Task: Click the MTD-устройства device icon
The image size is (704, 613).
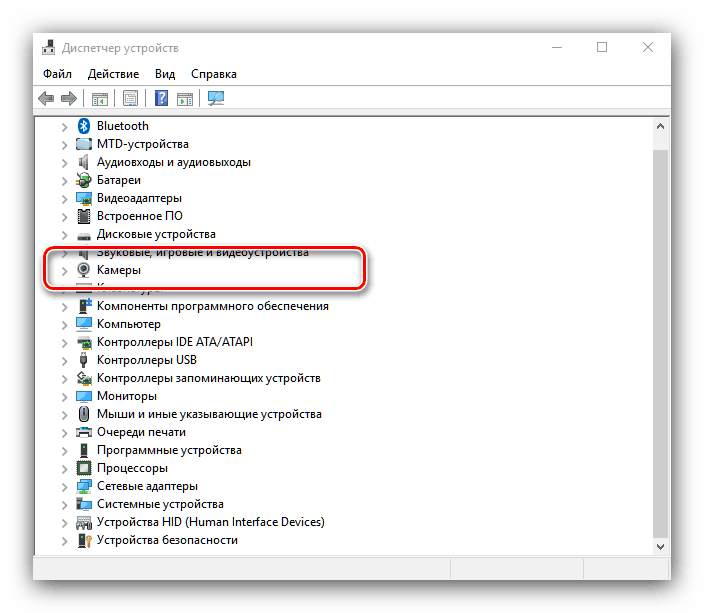Action: (84, 144)
